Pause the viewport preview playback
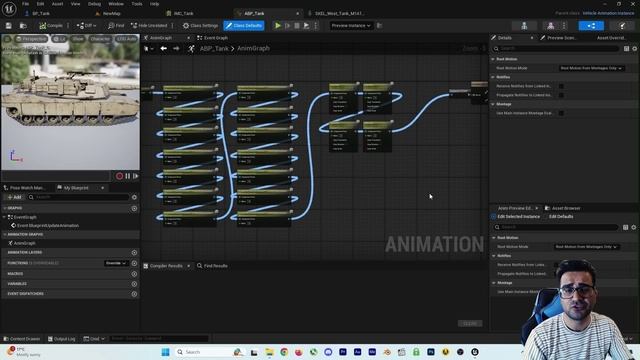This screenshot has width=640, height=360. (128, 176)
